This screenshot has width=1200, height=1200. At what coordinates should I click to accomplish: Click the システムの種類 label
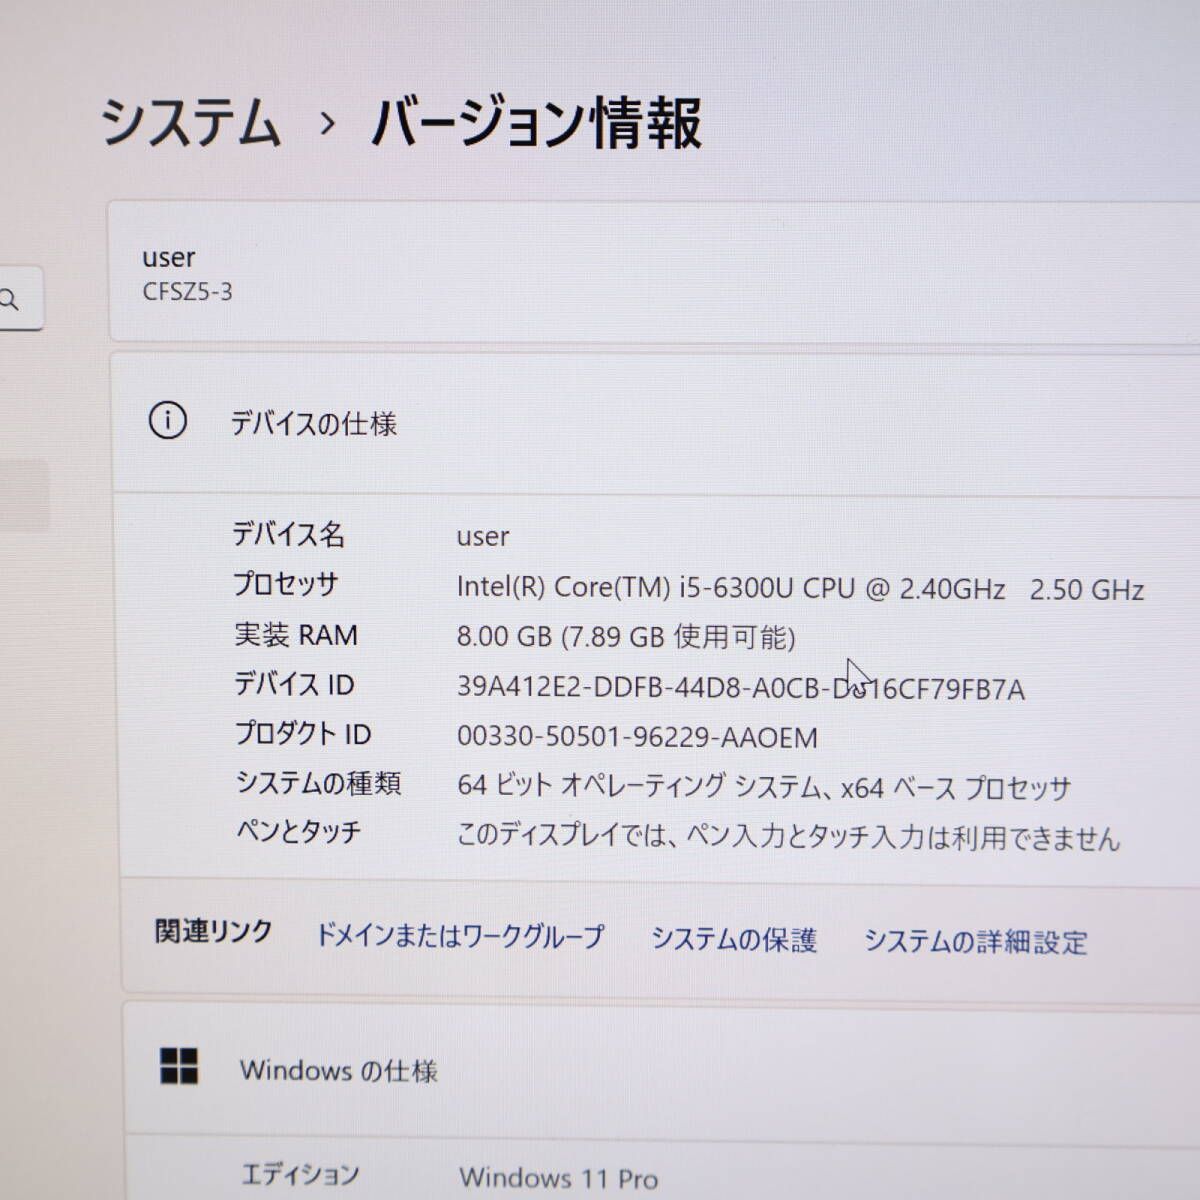(319, 783)
